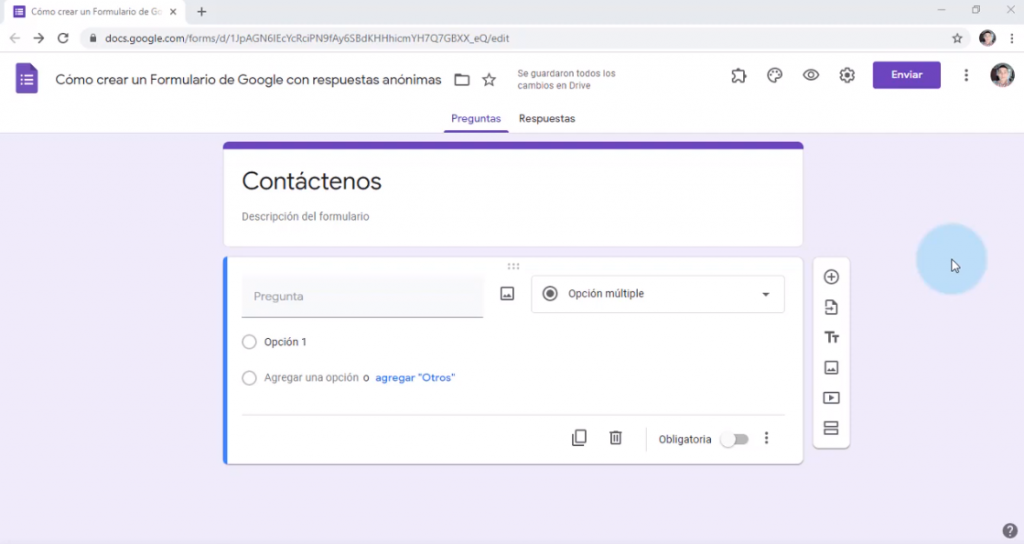This screenshot has height=544, width=1024.
Task: Delete the question with the trash icon
Action: [616, 438]
